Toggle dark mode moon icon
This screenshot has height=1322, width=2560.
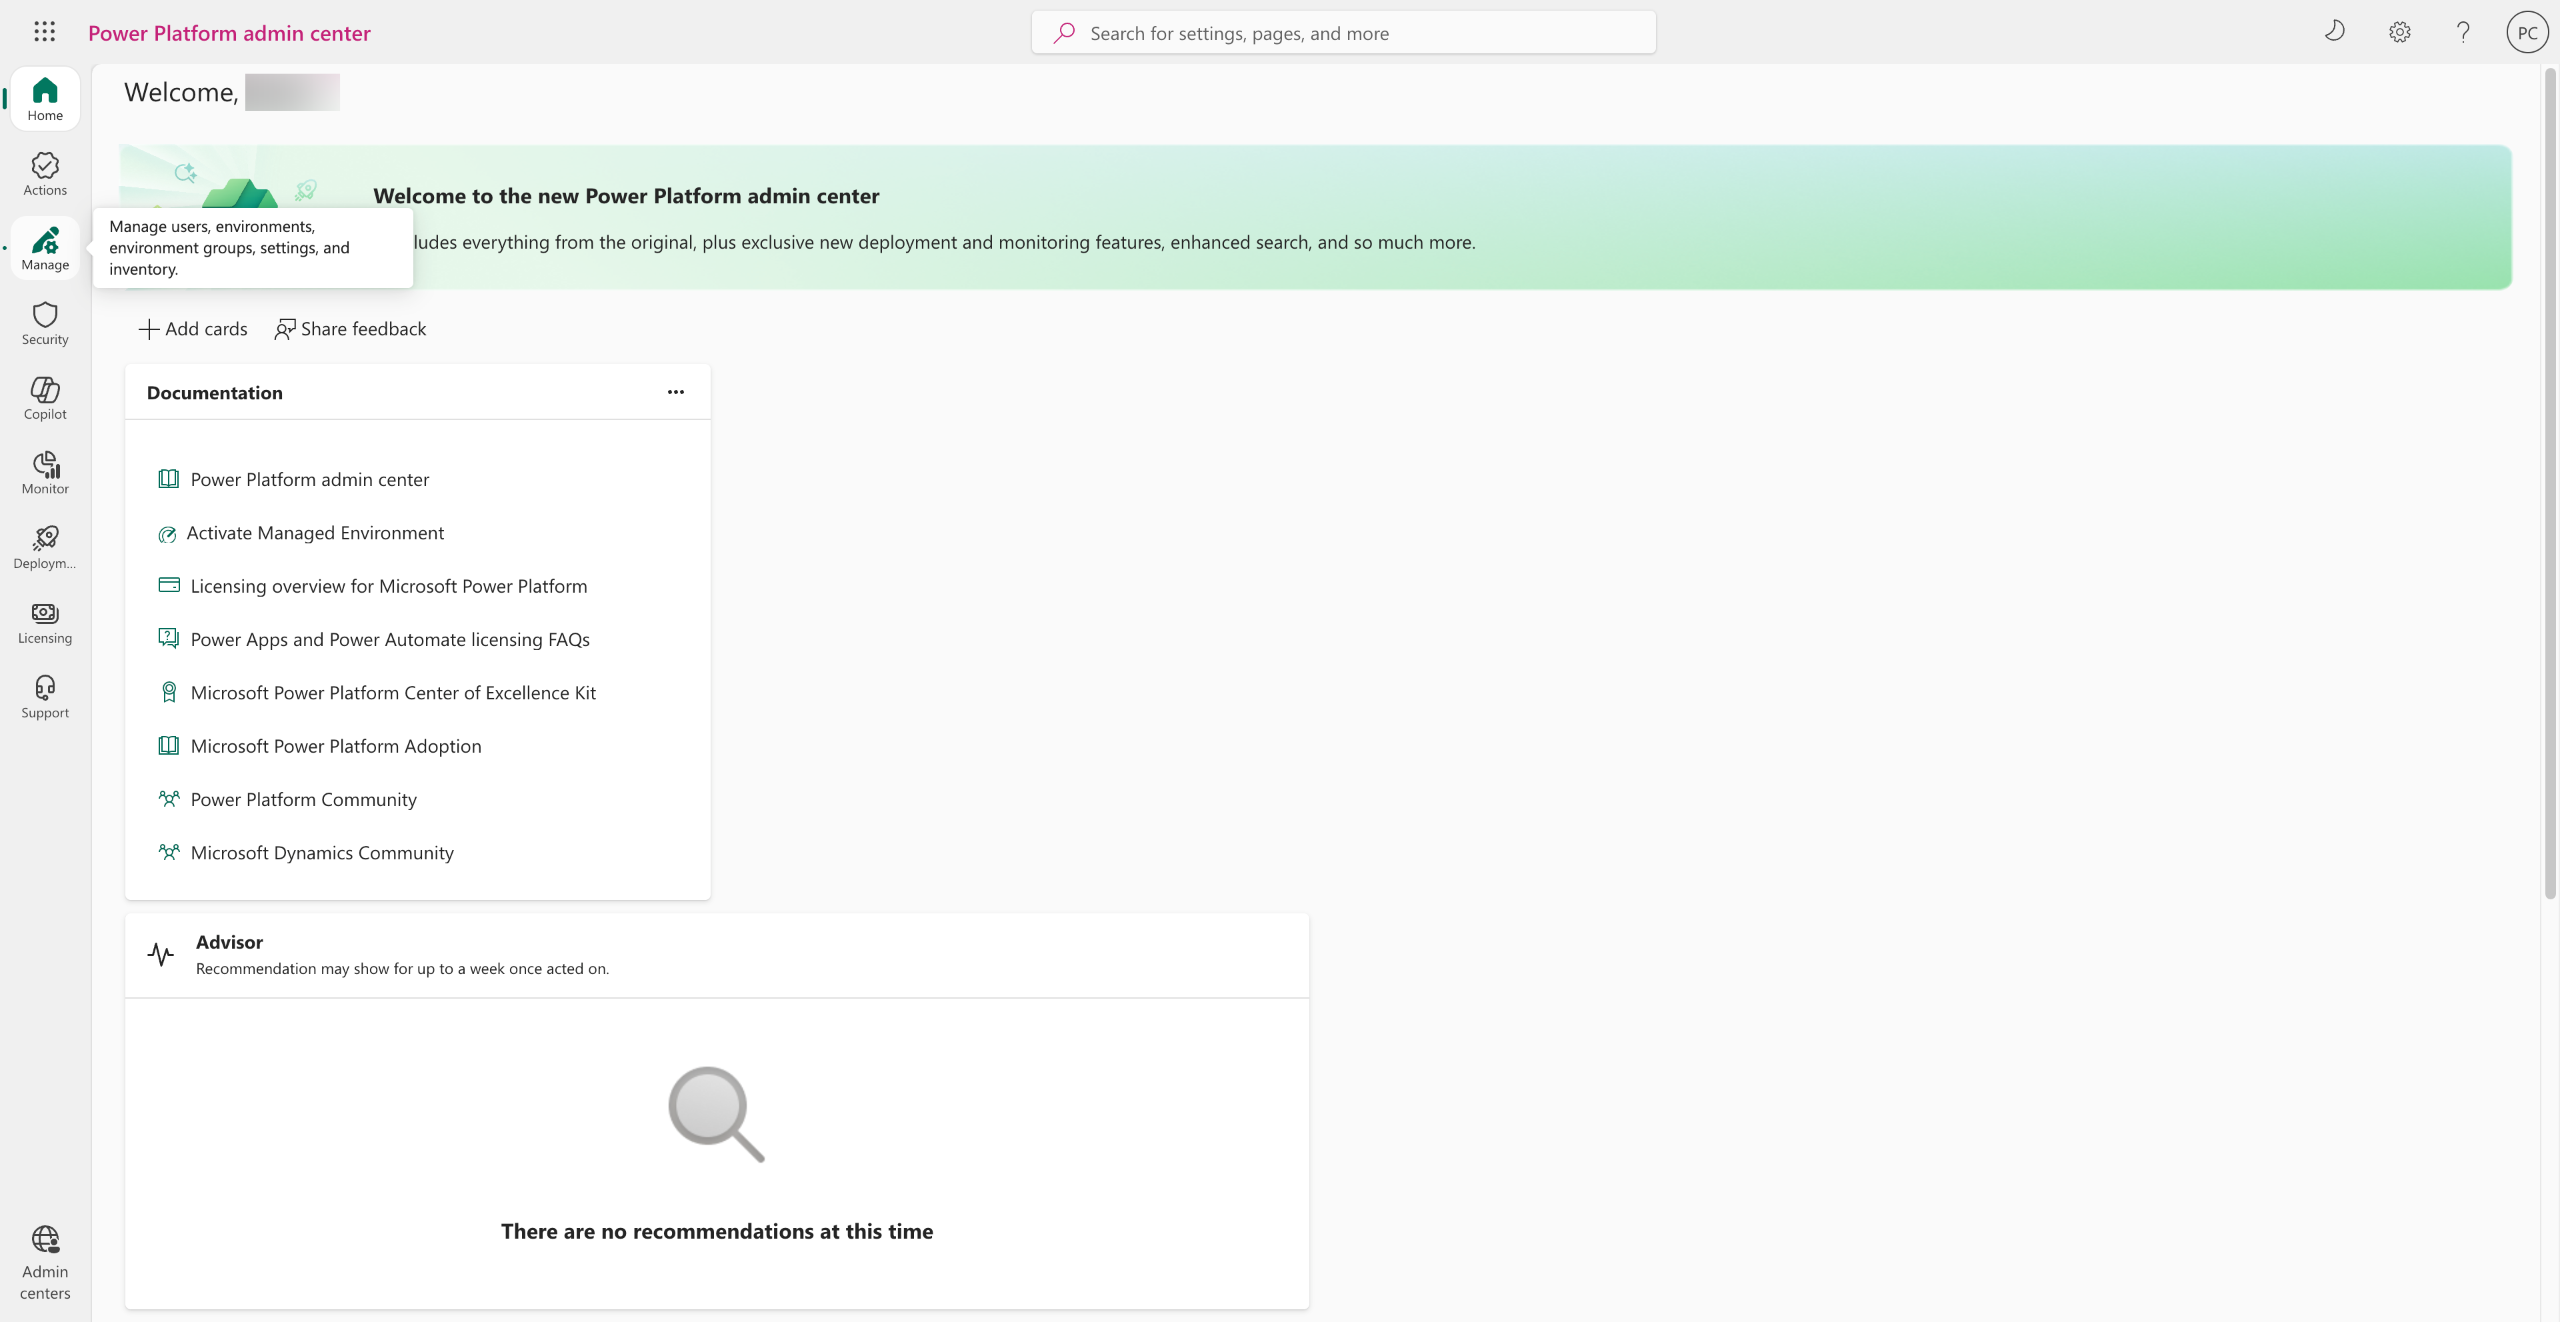2335,32
